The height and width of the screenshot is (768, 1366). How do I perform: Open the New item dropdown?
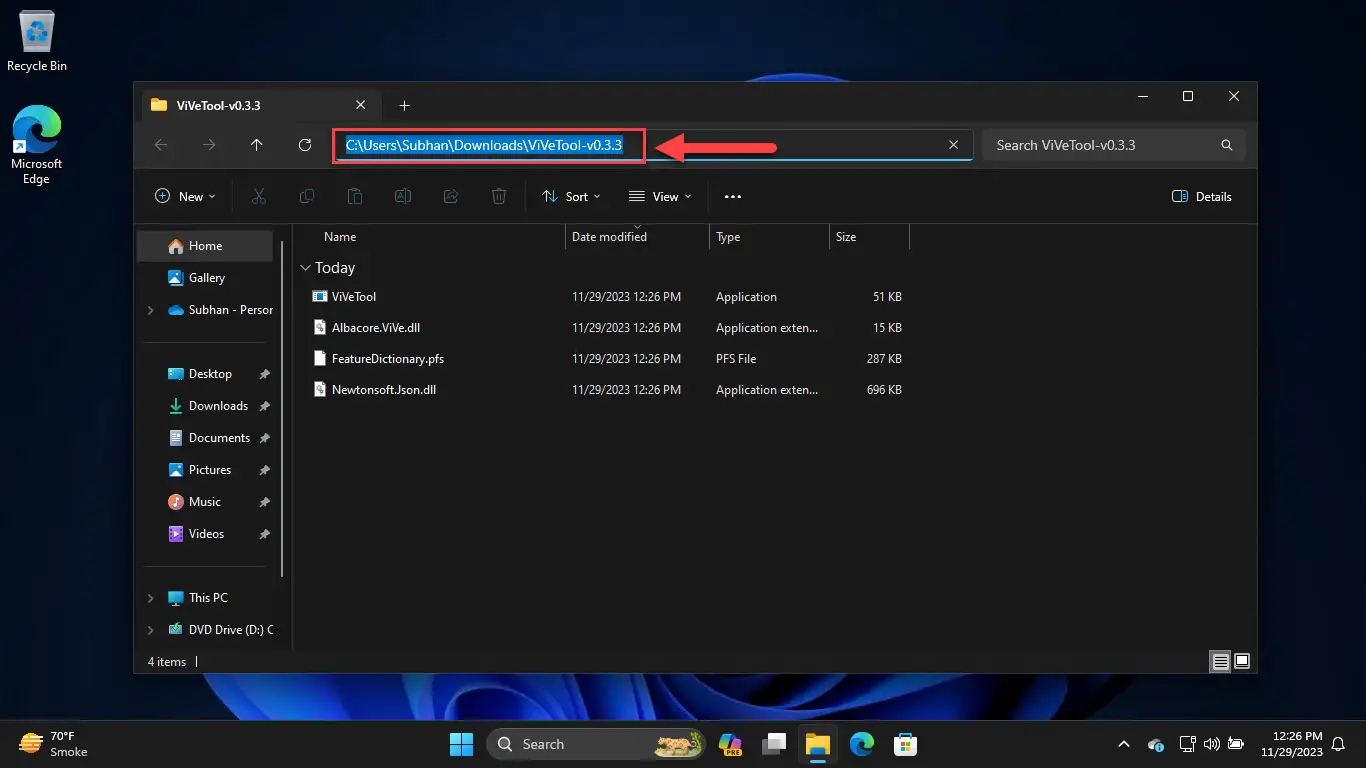click(185, 196)
